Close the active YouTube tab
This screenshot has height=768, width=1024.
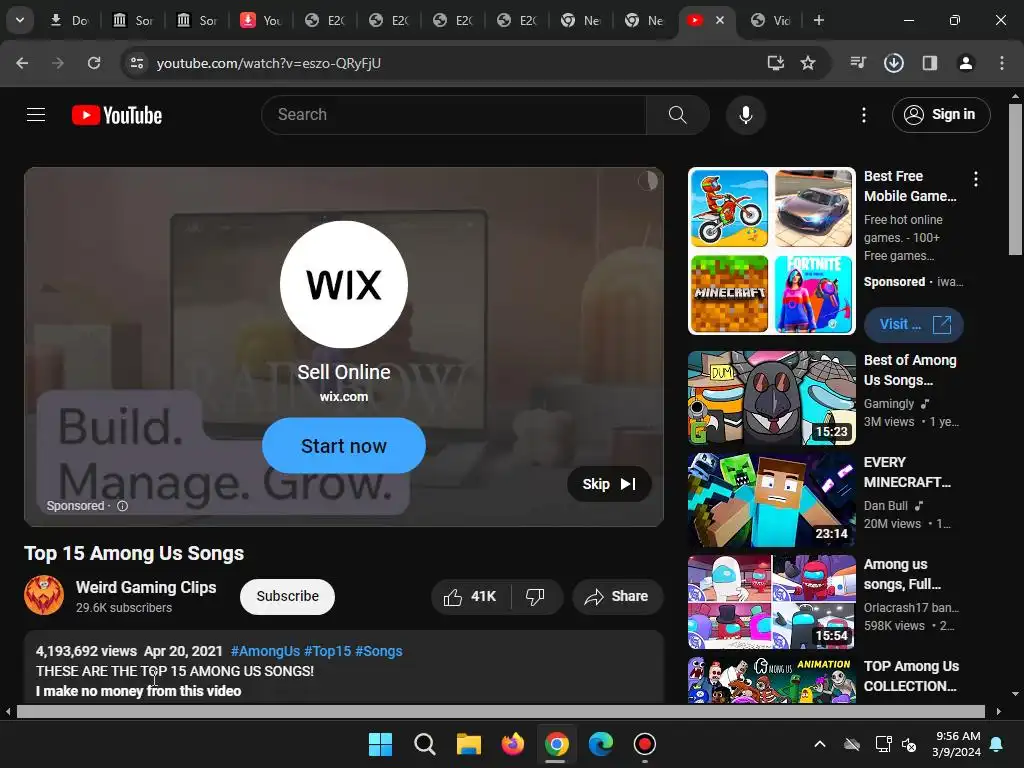point(720,20)
